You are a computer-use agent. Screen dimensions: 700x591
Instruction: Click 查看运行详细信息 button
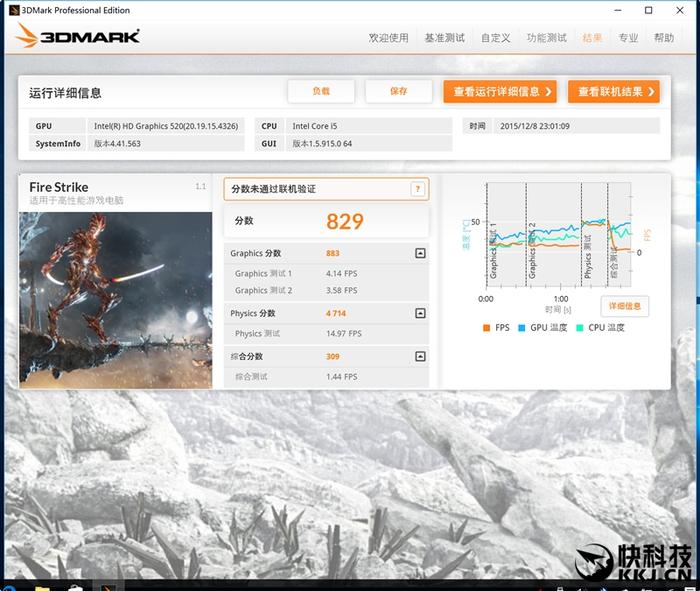click(x=500, y=92)
